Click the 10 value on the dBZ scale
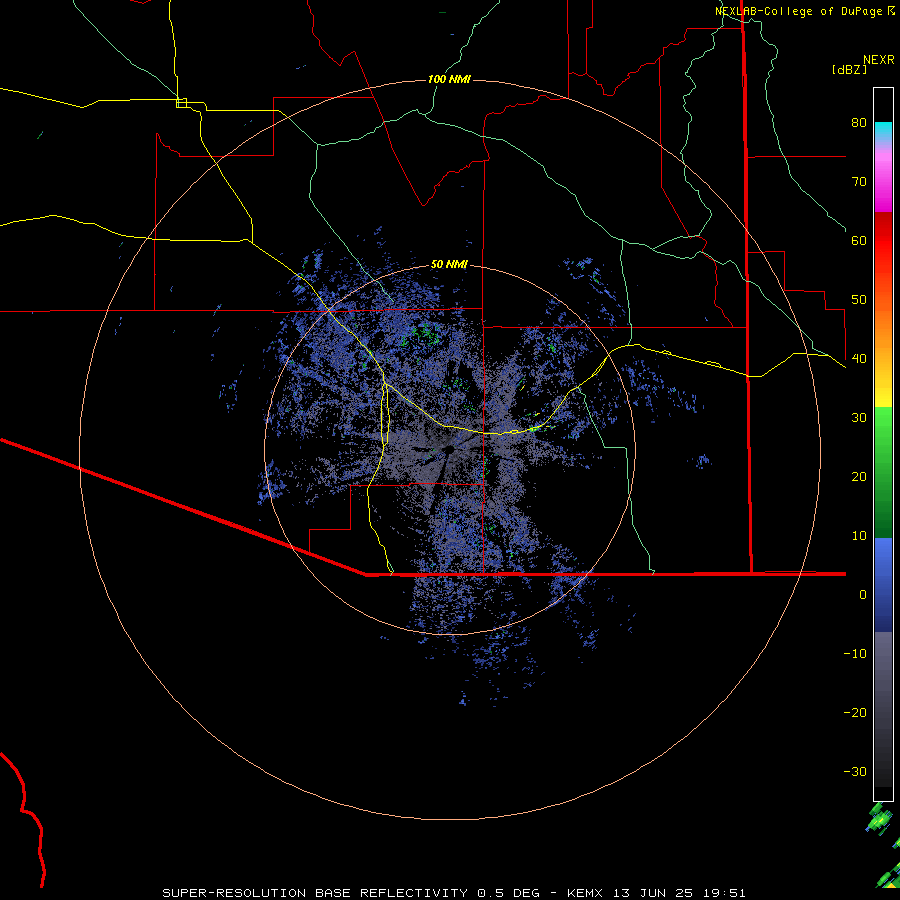The image size is (900, 900). tap(859, 536)
